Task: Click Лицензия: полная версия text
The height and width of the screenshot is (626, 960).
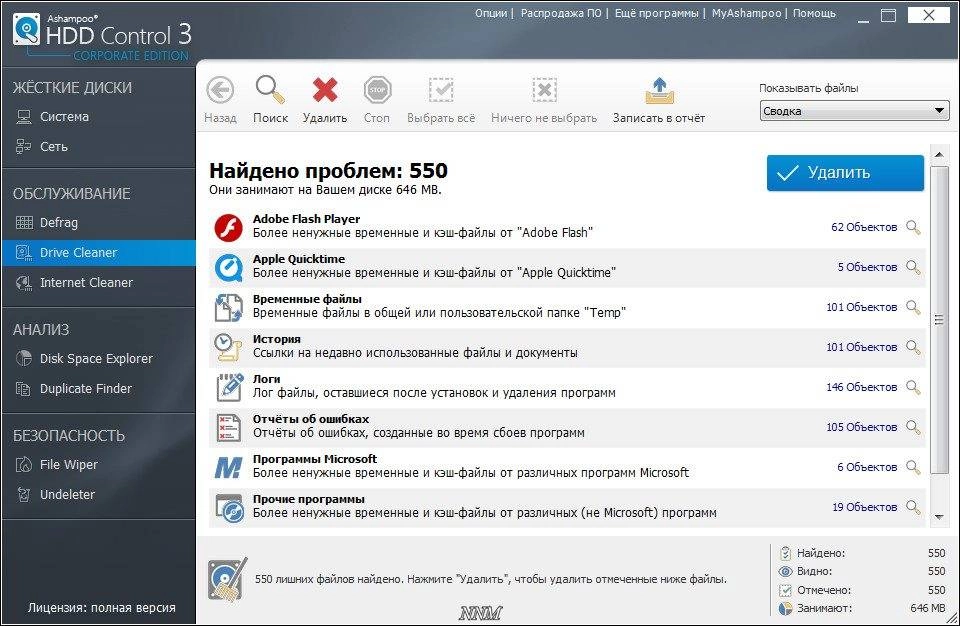Action: 102,608
